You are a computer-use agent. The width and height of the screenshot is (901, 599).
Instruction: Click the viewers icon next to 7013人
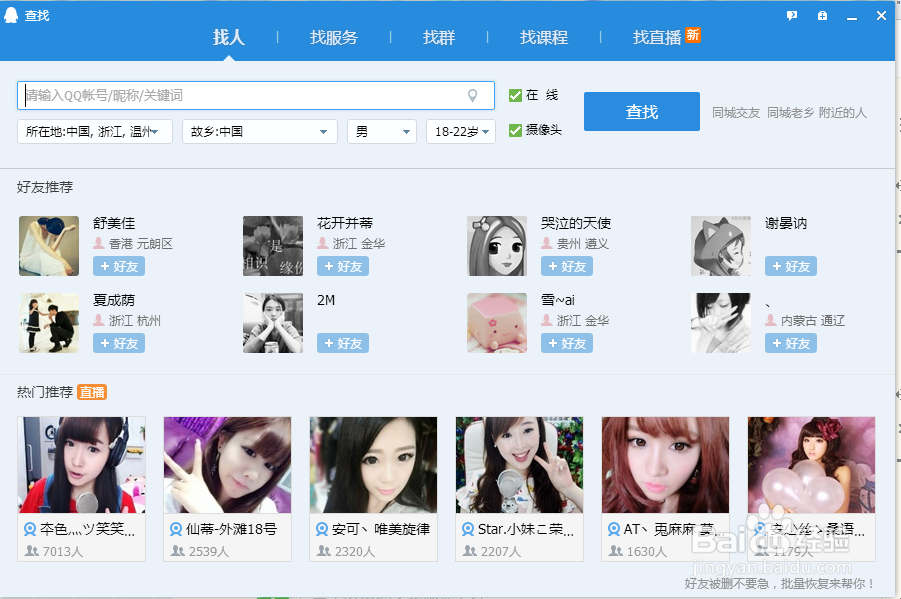(32, 551)
